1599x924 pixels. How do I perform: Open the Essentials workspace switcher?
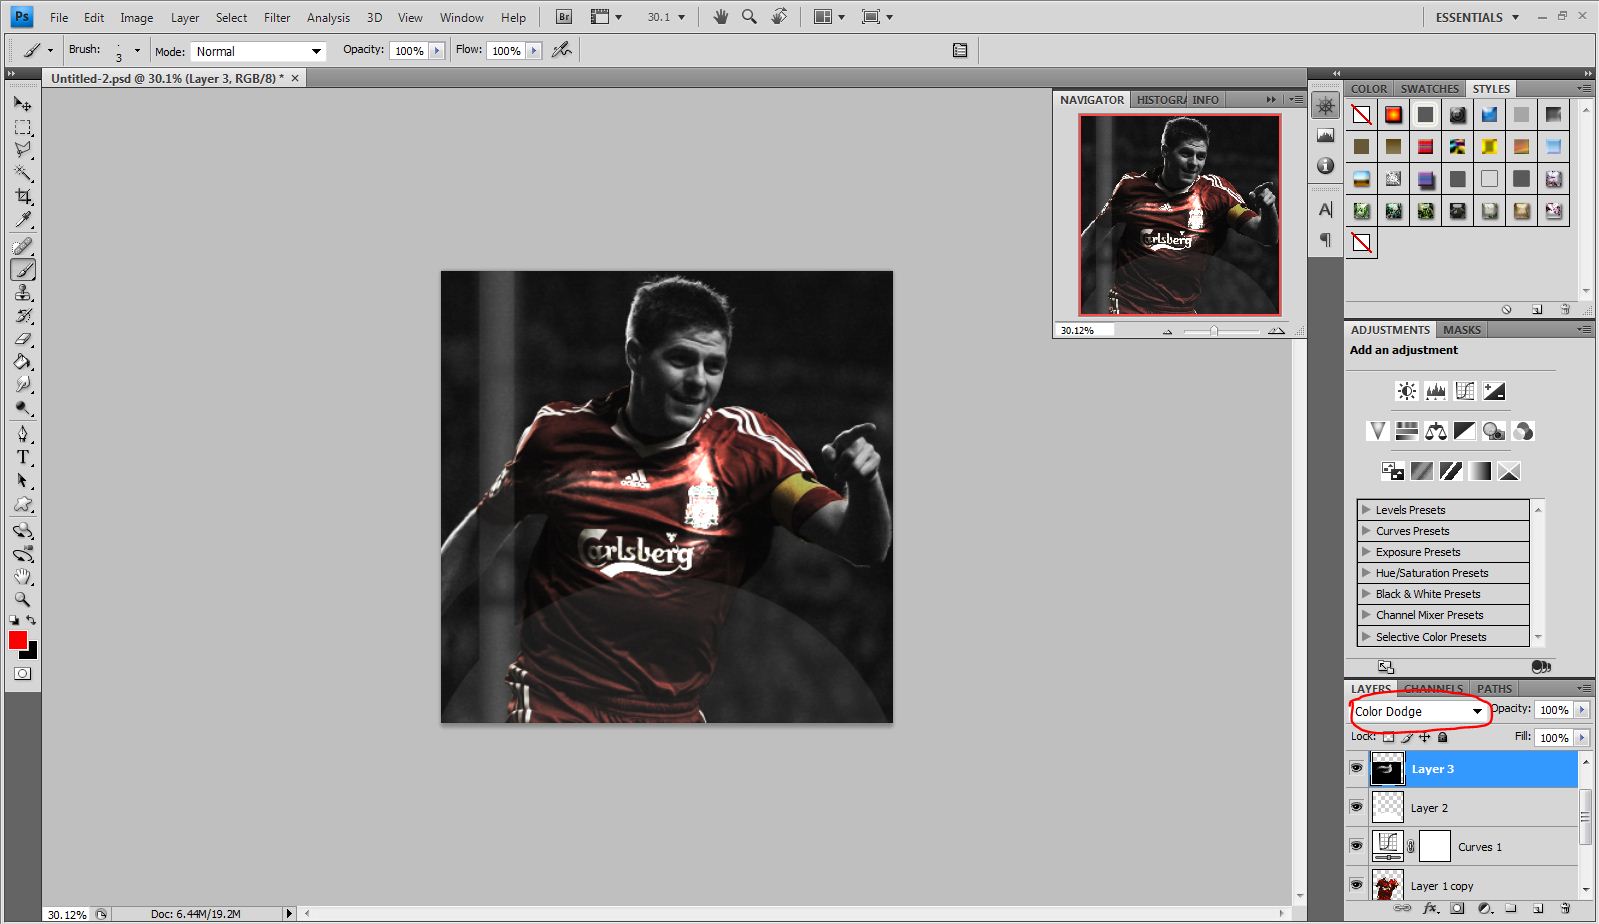1477,17
